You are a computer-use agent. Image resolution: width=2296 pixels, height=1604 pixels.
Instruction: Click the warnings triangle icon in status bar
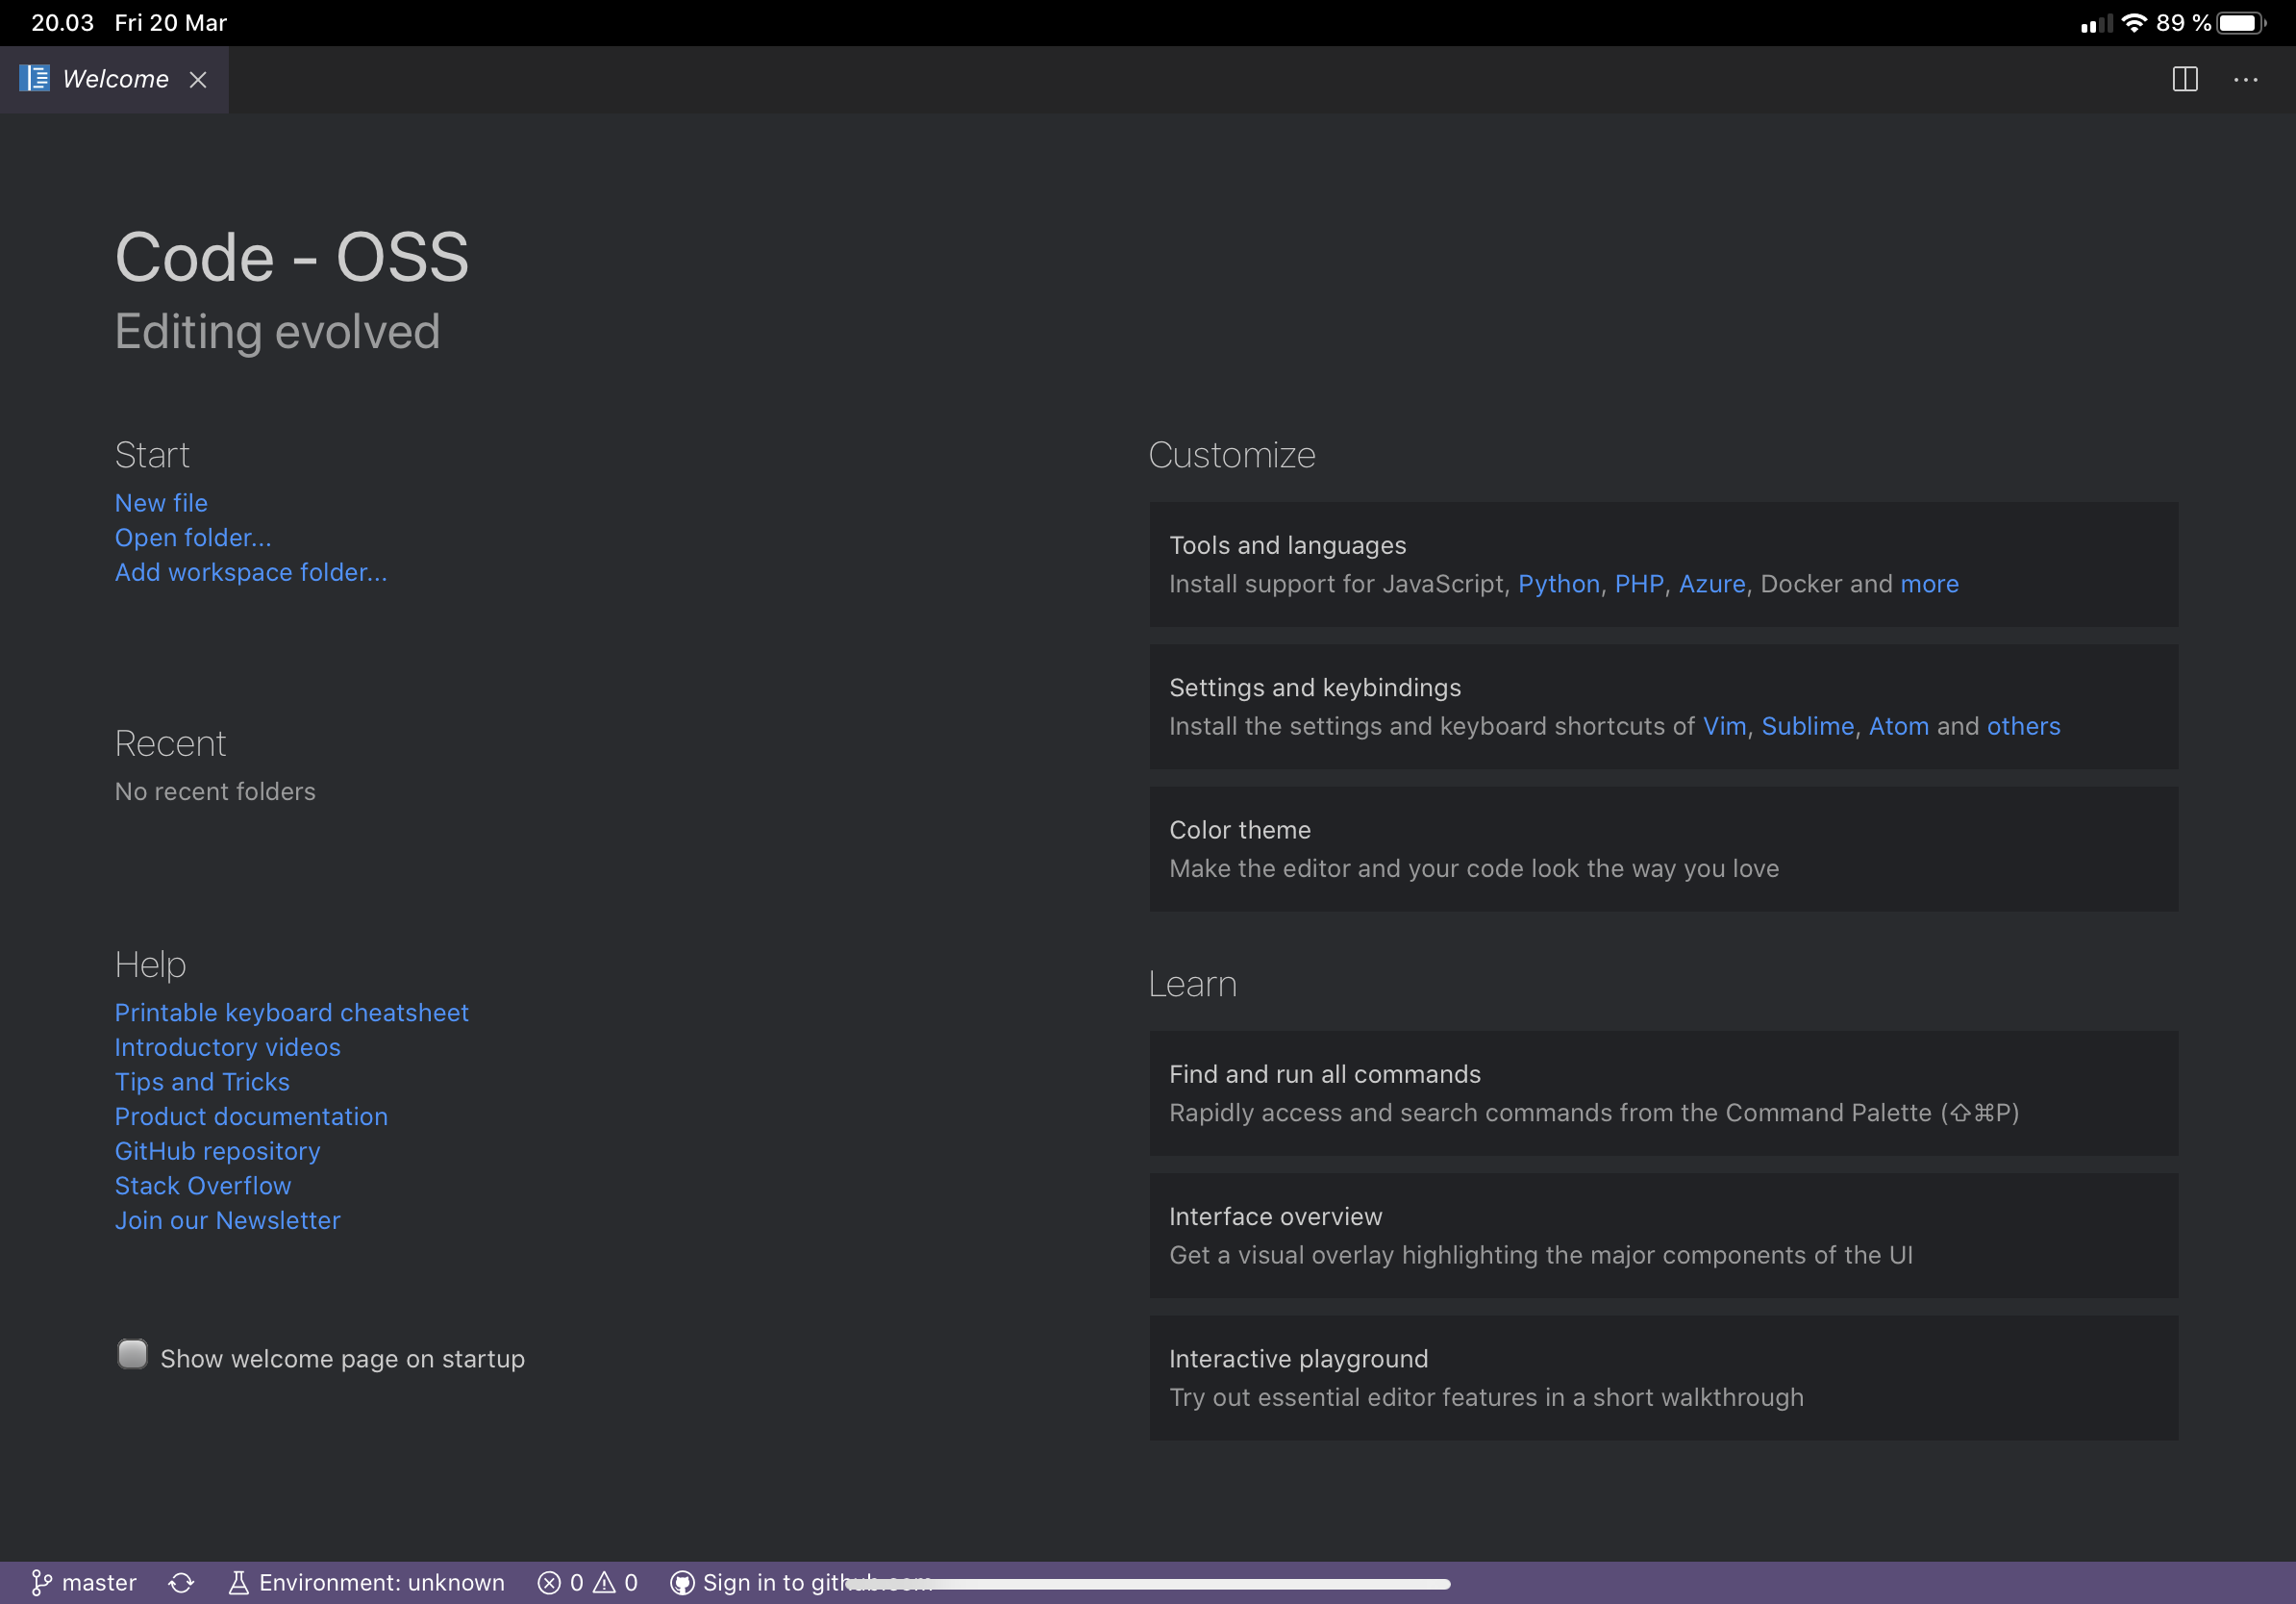[605, 1582]
